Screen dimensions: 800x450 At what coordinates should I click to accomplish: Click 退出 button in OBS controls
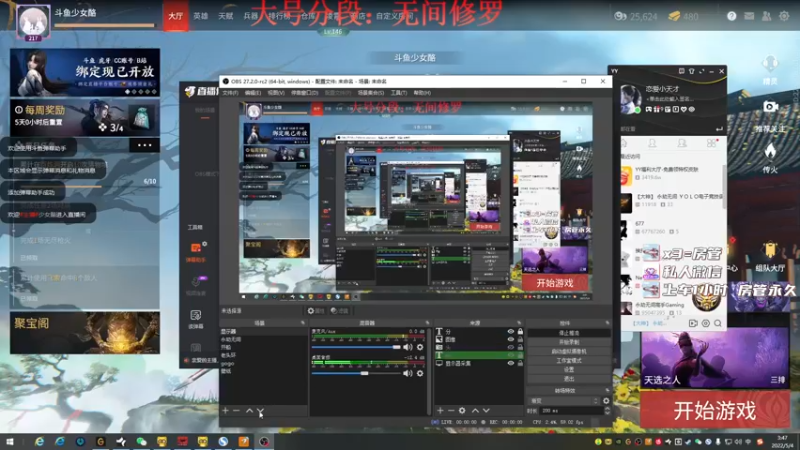[569, 379]
